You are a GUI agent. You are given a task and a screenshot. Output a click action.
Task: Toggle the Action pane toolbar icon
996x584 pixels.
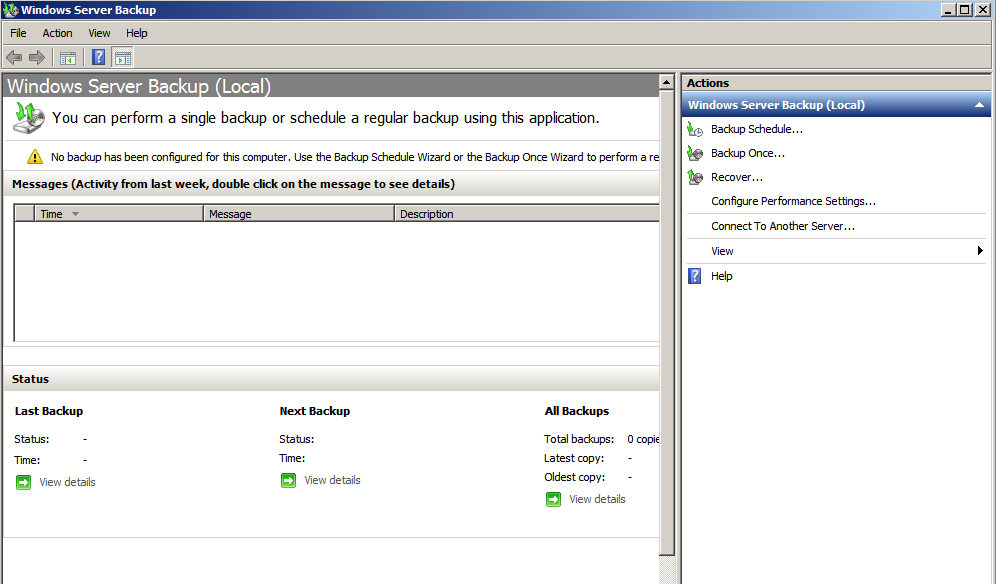point(123,58)
